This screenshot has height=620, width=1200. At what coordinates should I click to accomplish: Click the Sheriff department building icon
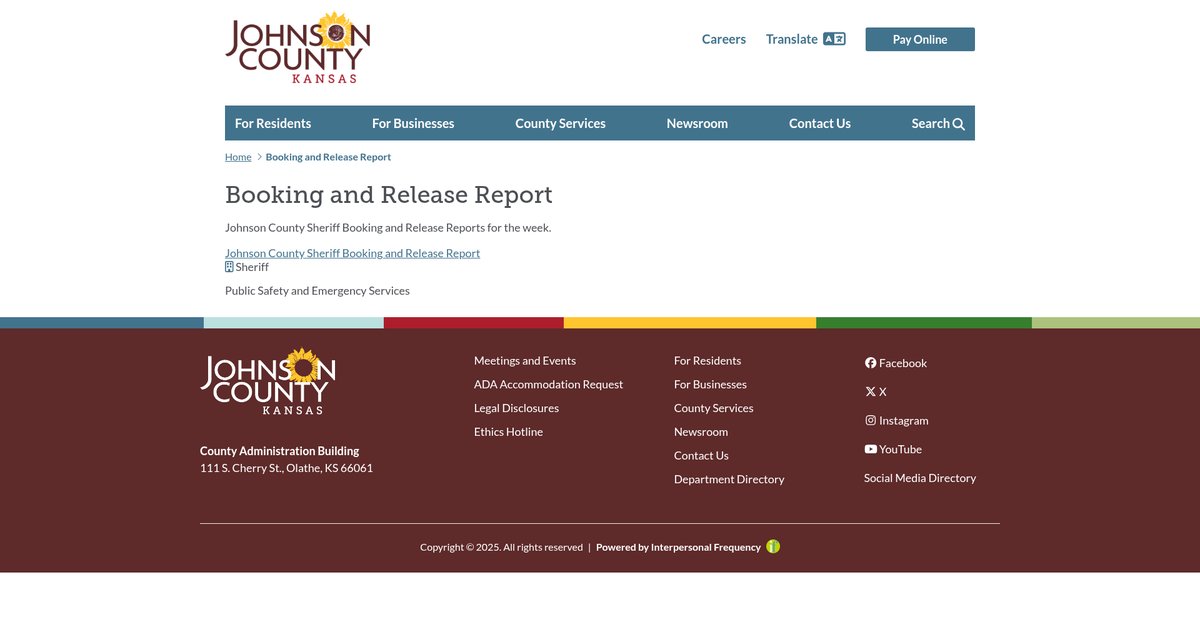(x=229, y=267)
